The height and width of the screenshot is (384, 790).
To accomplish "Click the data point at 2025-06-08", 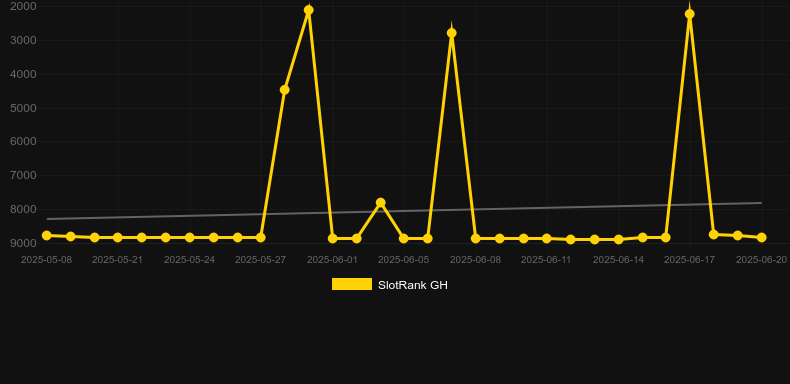I will click(476, 238).
